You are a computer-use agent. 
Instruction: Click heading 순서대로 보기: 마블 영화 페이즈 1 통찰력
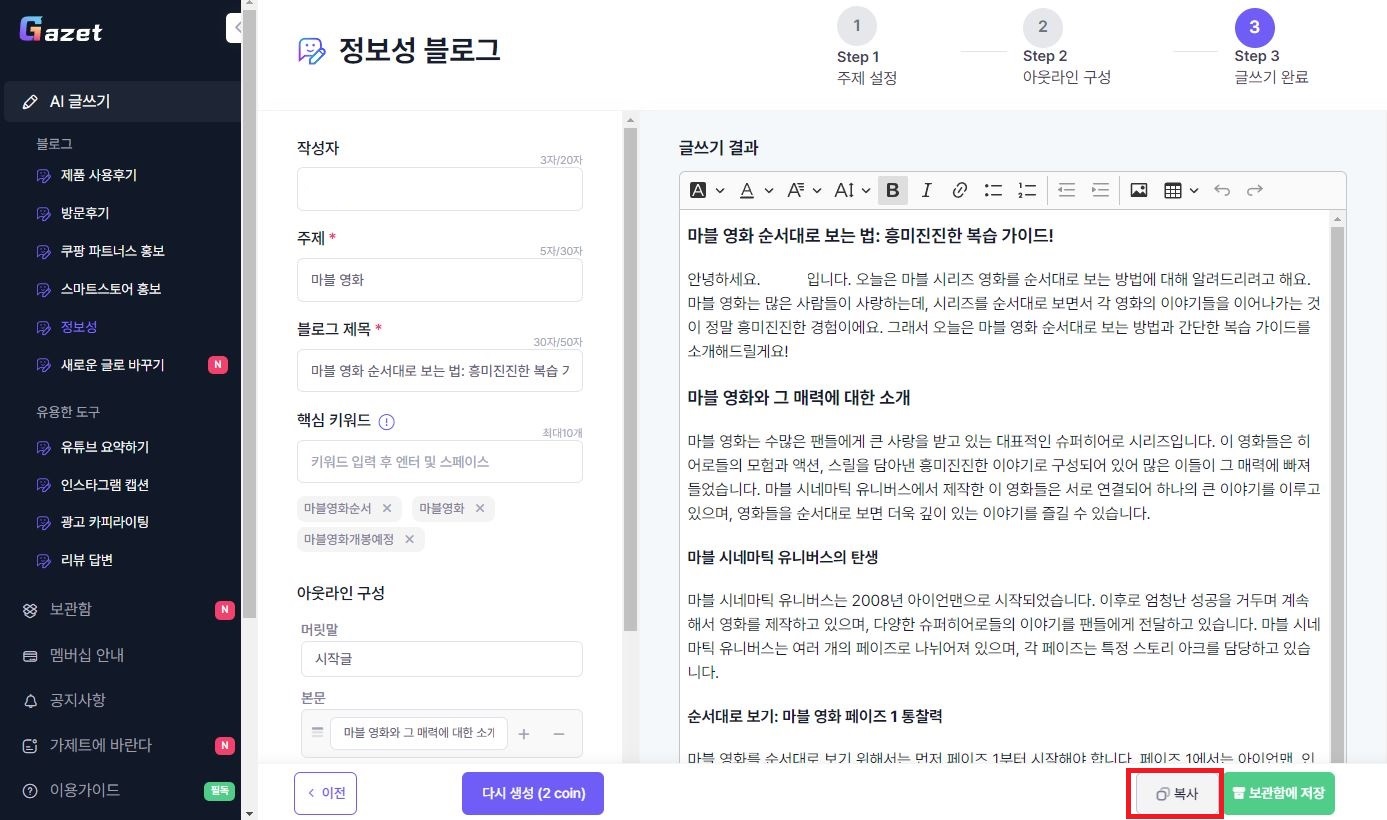click(x=815, y=716)
